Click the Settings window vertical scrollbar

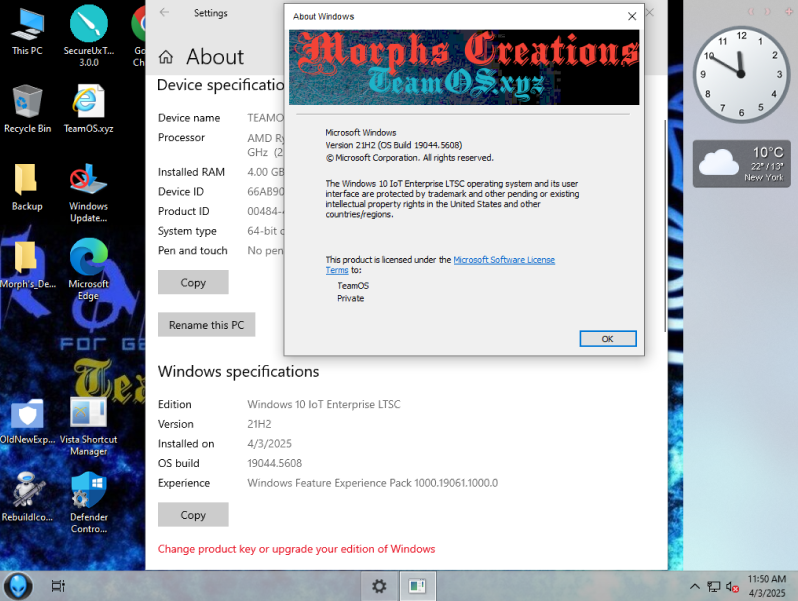(665, 226)
